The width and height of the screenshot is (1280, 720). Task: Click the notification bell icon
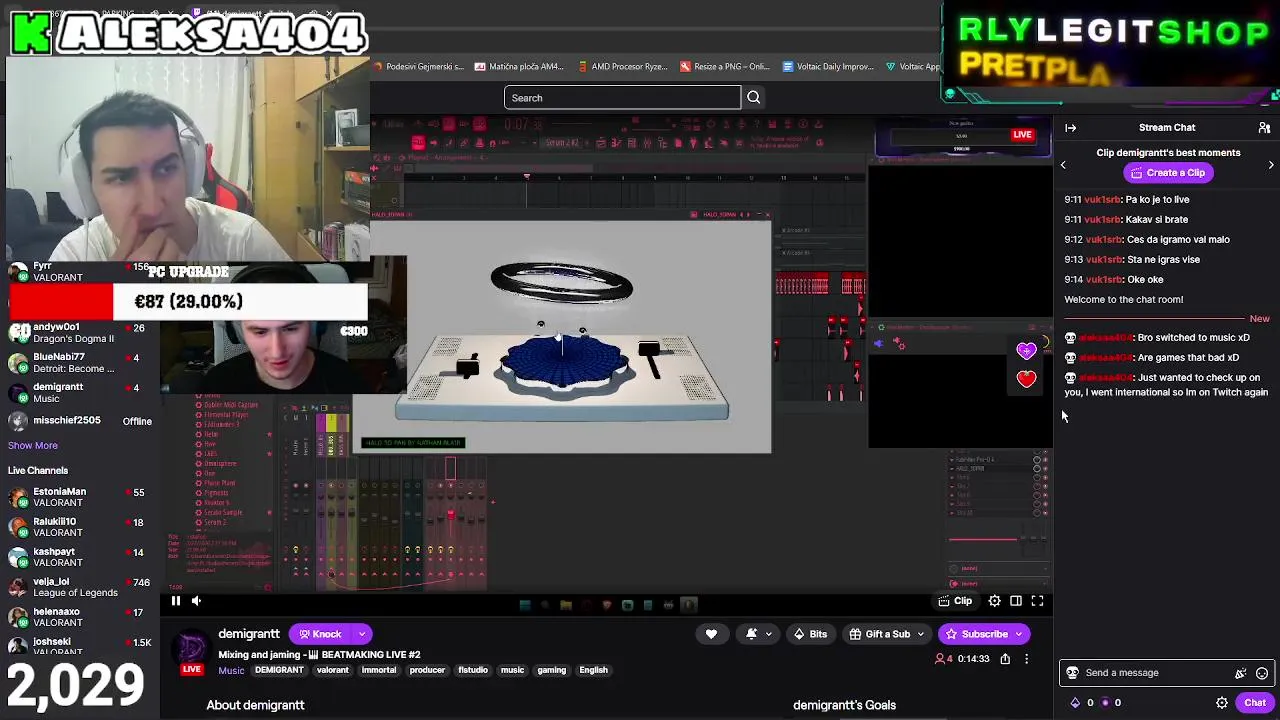pyautogui.click(x=751, y=634)
